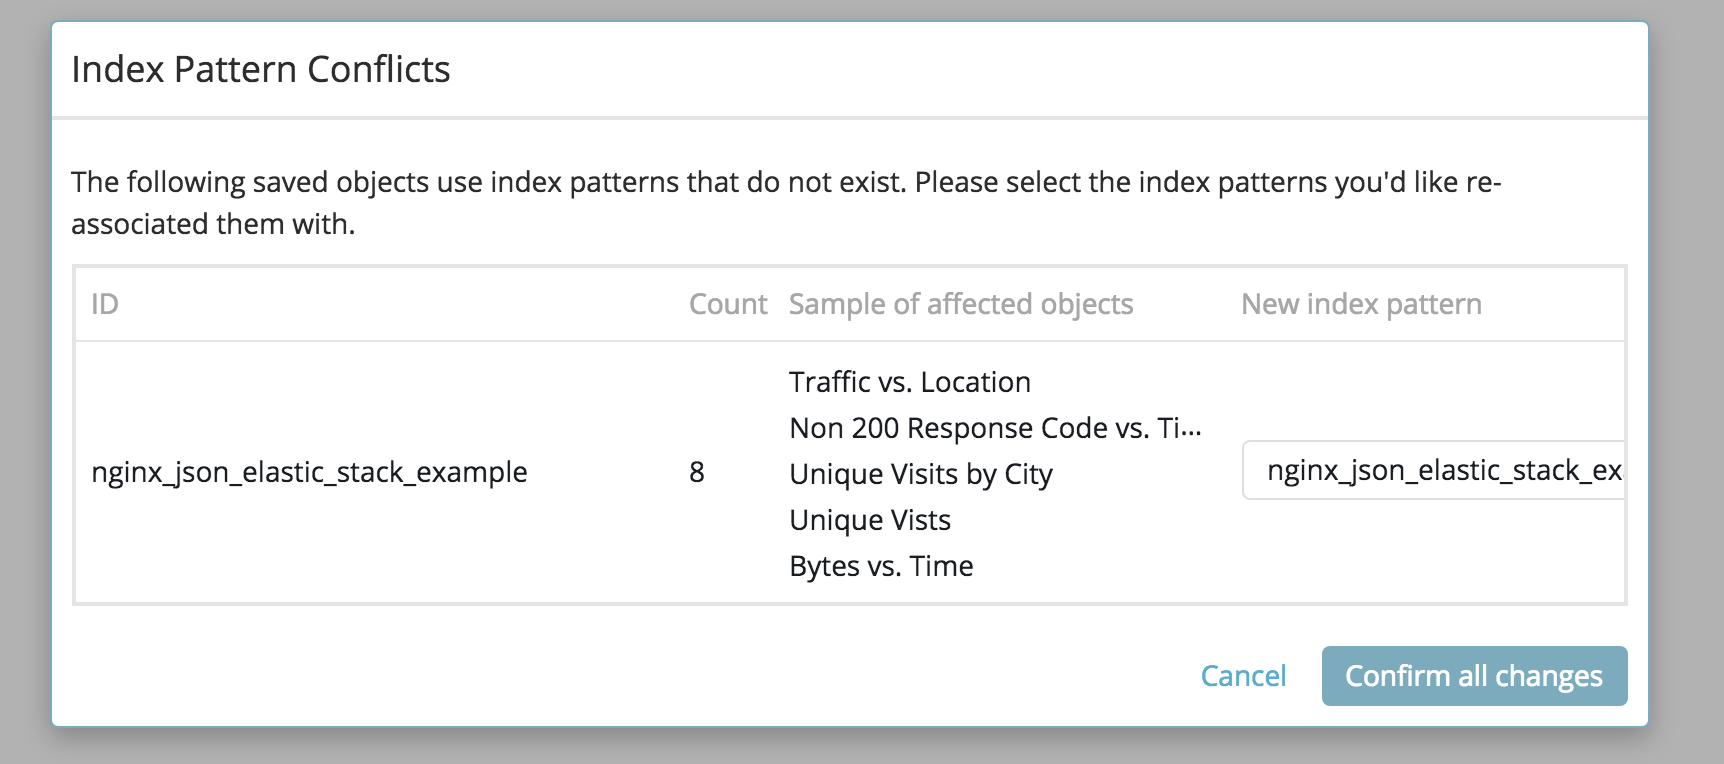This screenshot has width=1724, height=764.
Task: Select the Unique Visits by City entry
Action: [x=921, y=474]
